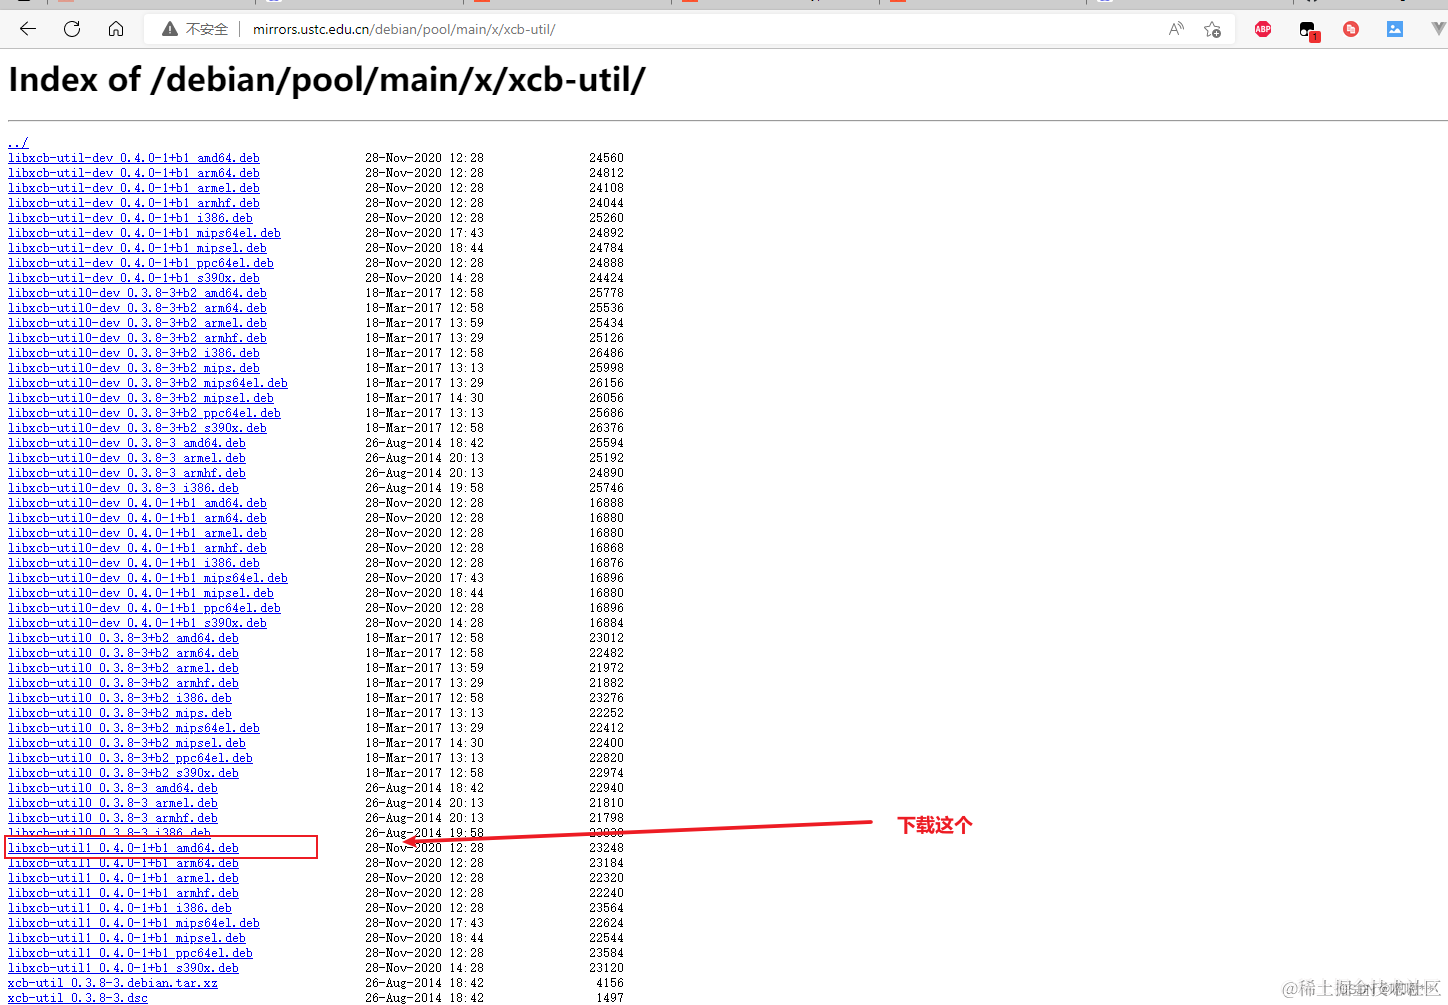
Task: Select libxcb-util0-dev_0.3.8-3+b2_s390x.deb
Action: click(137, 428)
